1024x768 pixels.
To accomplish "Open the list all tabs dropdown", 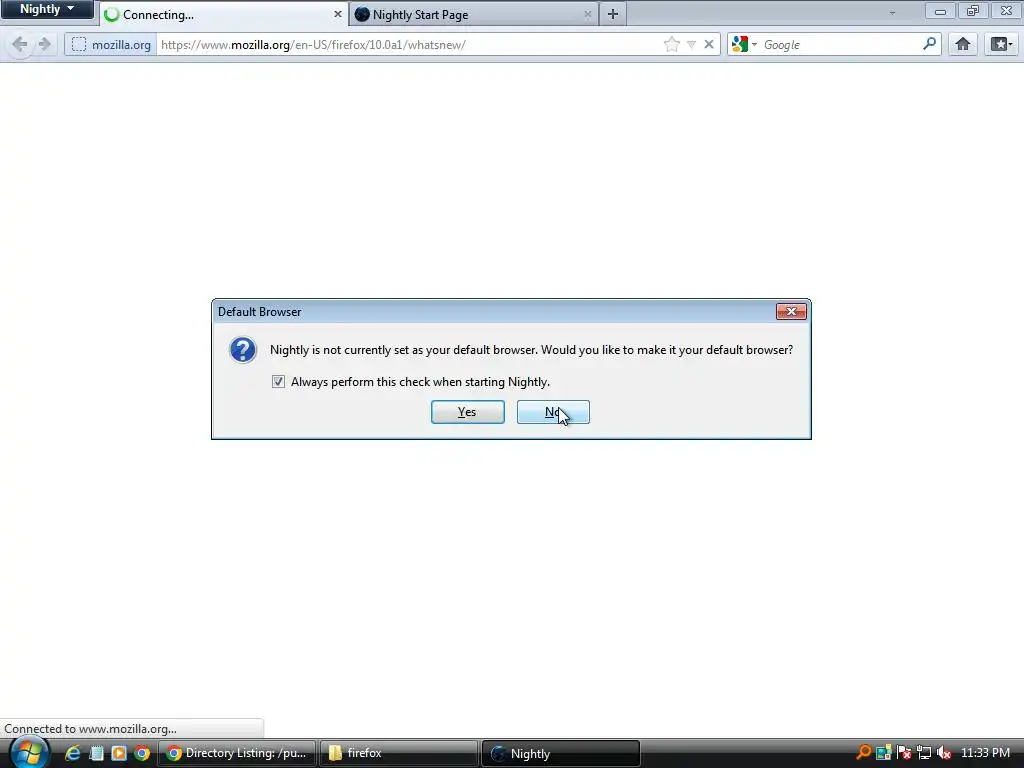I will pos(892,12).
